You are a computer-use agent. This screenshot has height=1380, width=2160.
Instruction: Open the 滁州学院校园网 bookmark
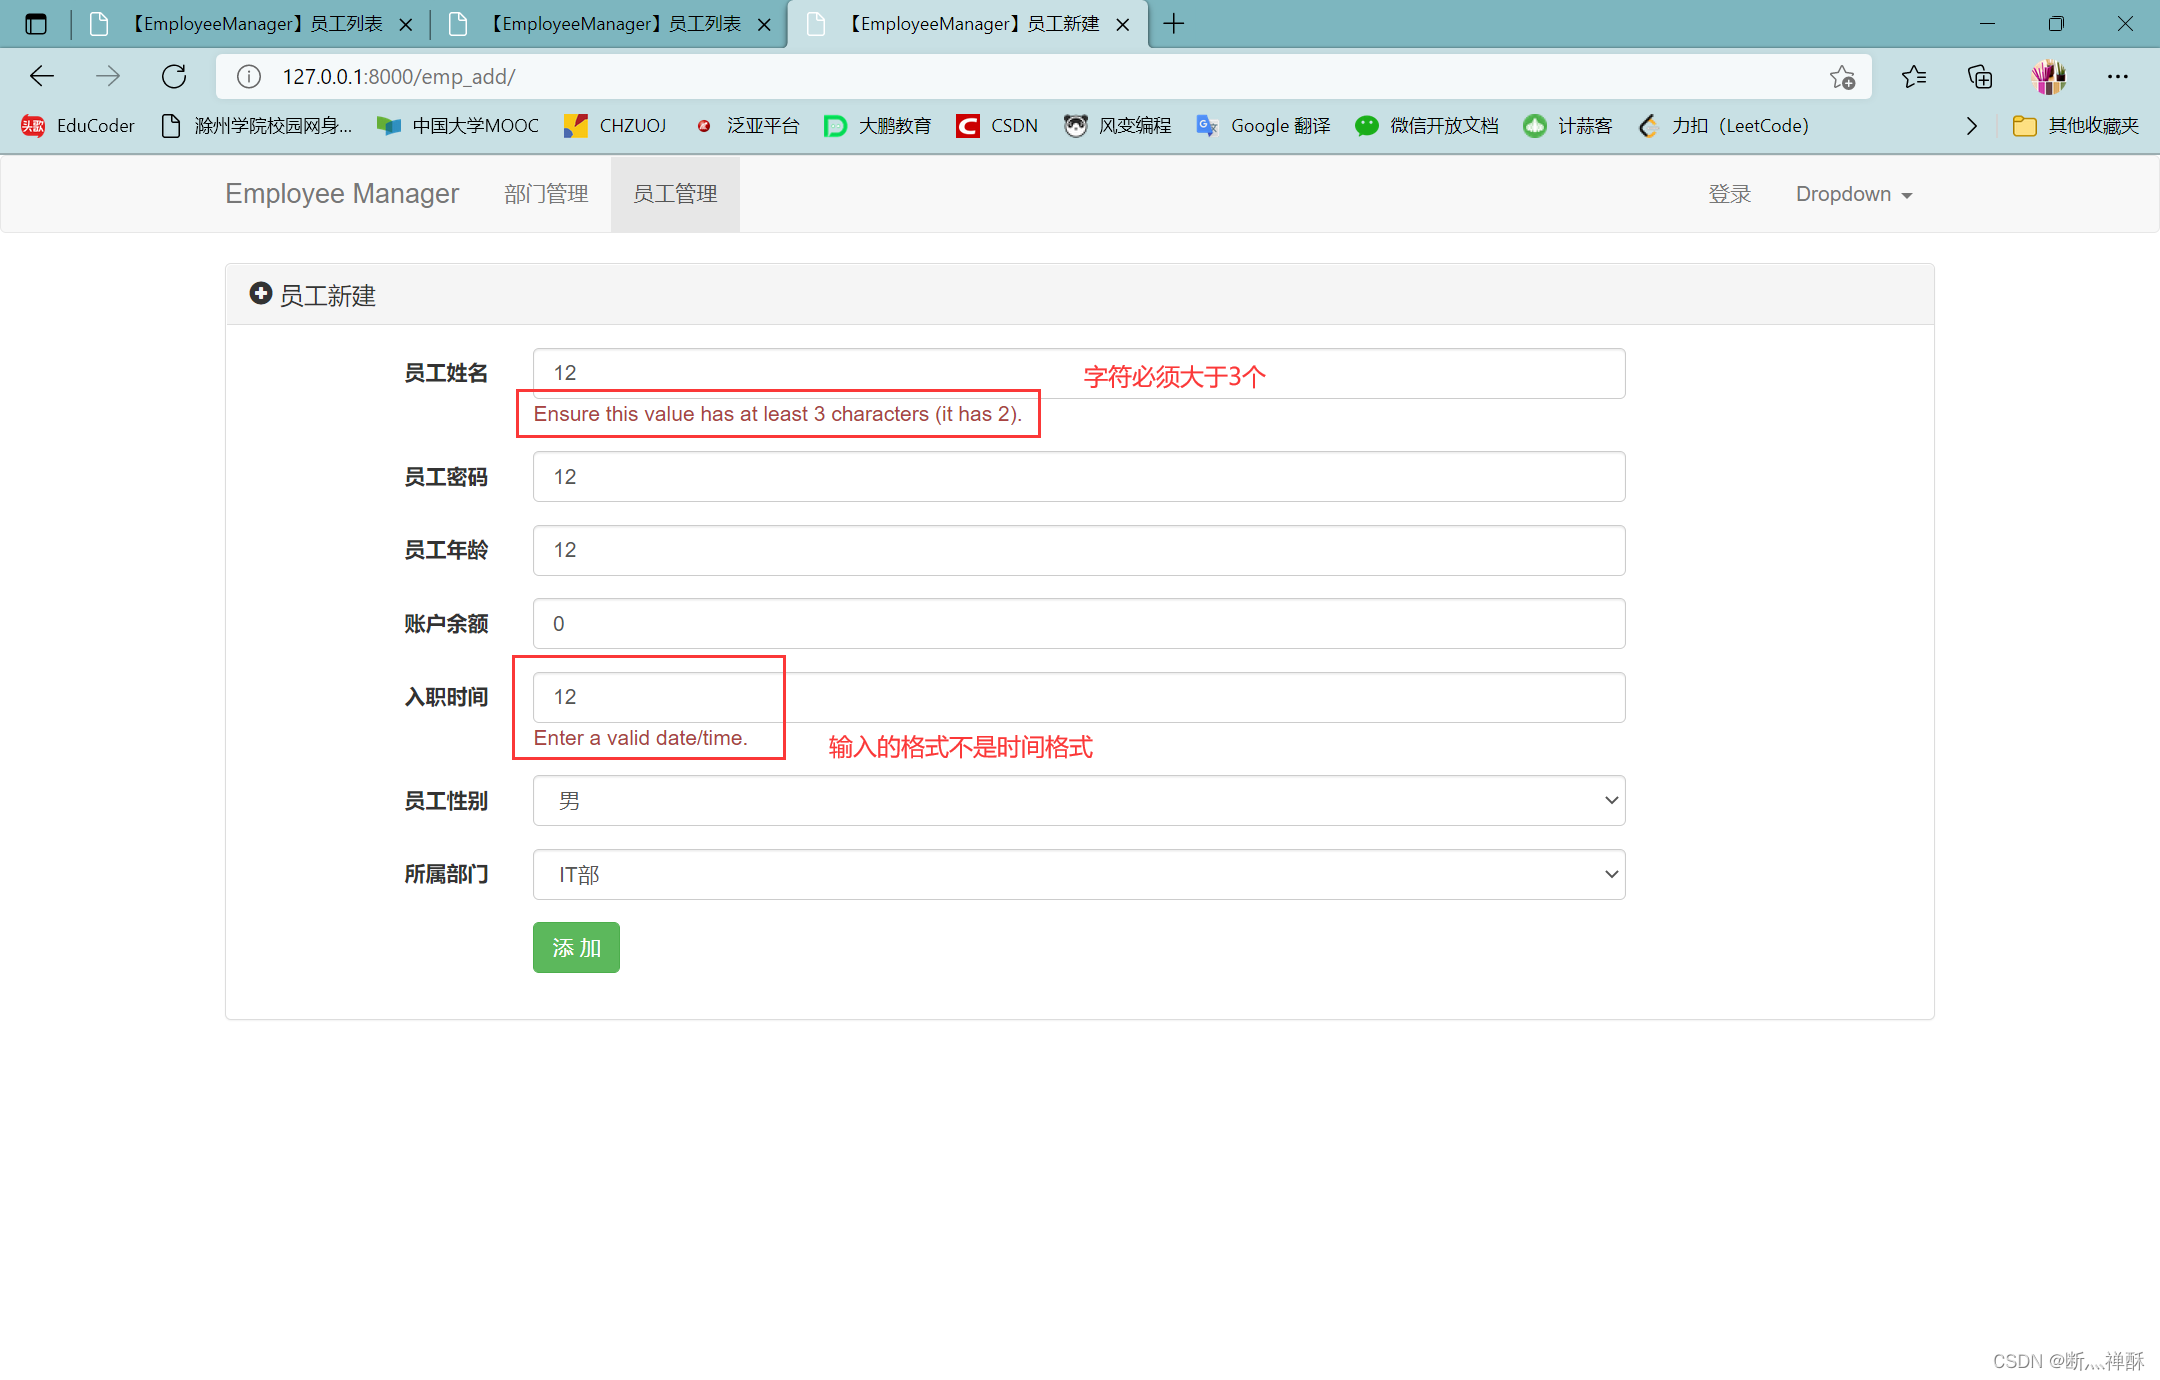(257, 126)
